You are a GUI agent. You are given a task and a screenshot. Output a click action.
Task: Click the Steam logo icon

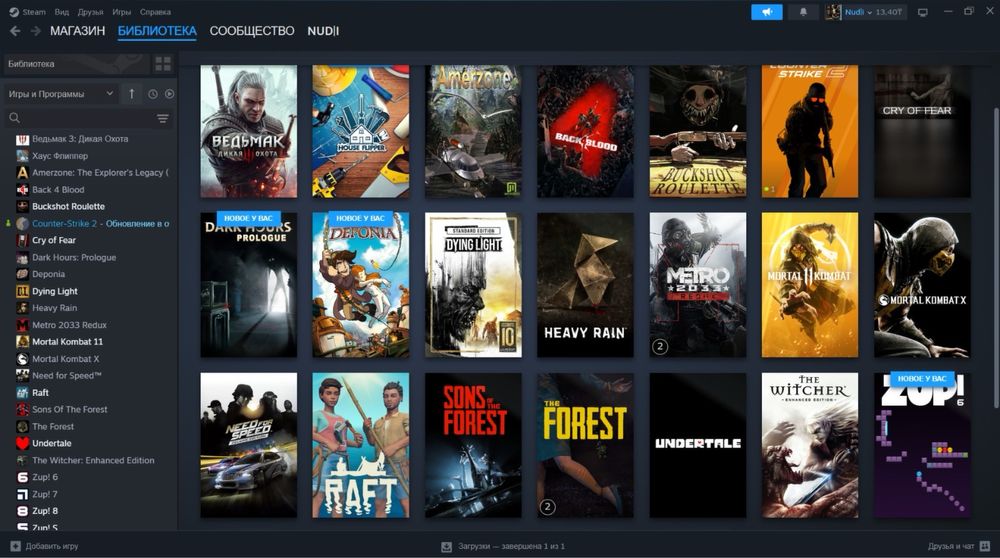[13, 11]
